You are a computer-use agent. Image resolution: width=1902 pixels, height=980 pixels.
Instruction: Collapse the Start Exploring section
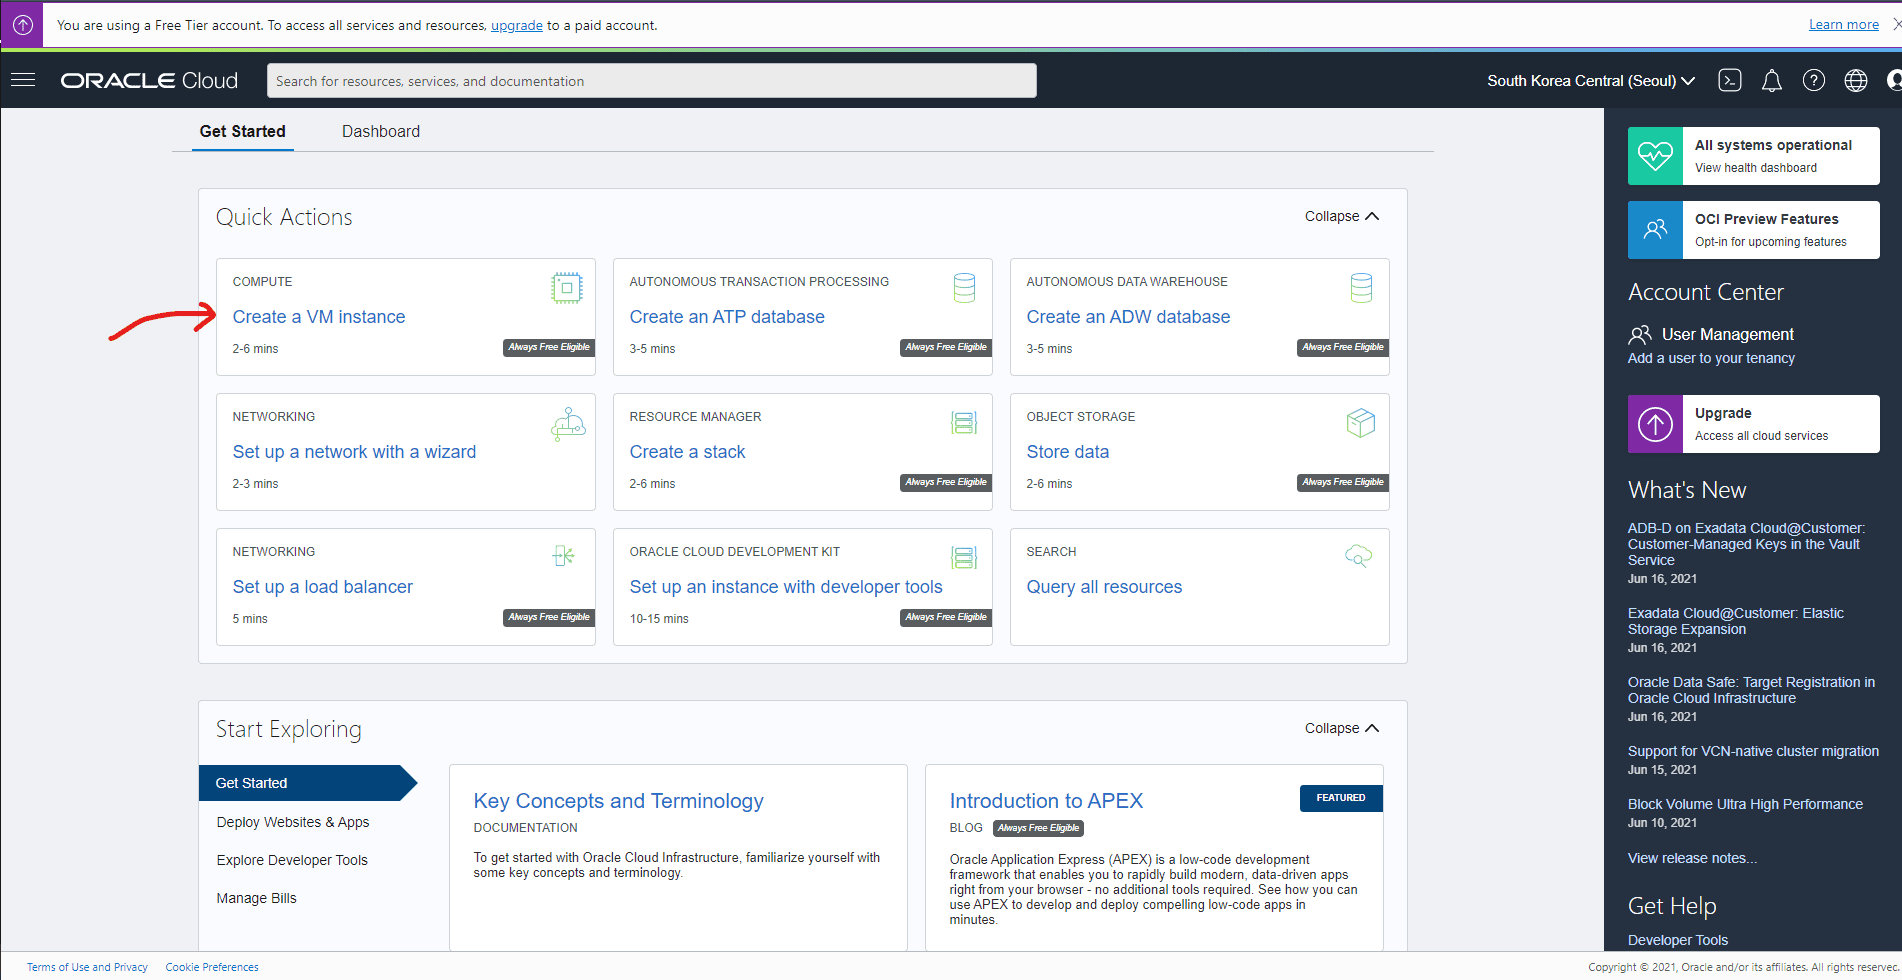pos(1342,728)
